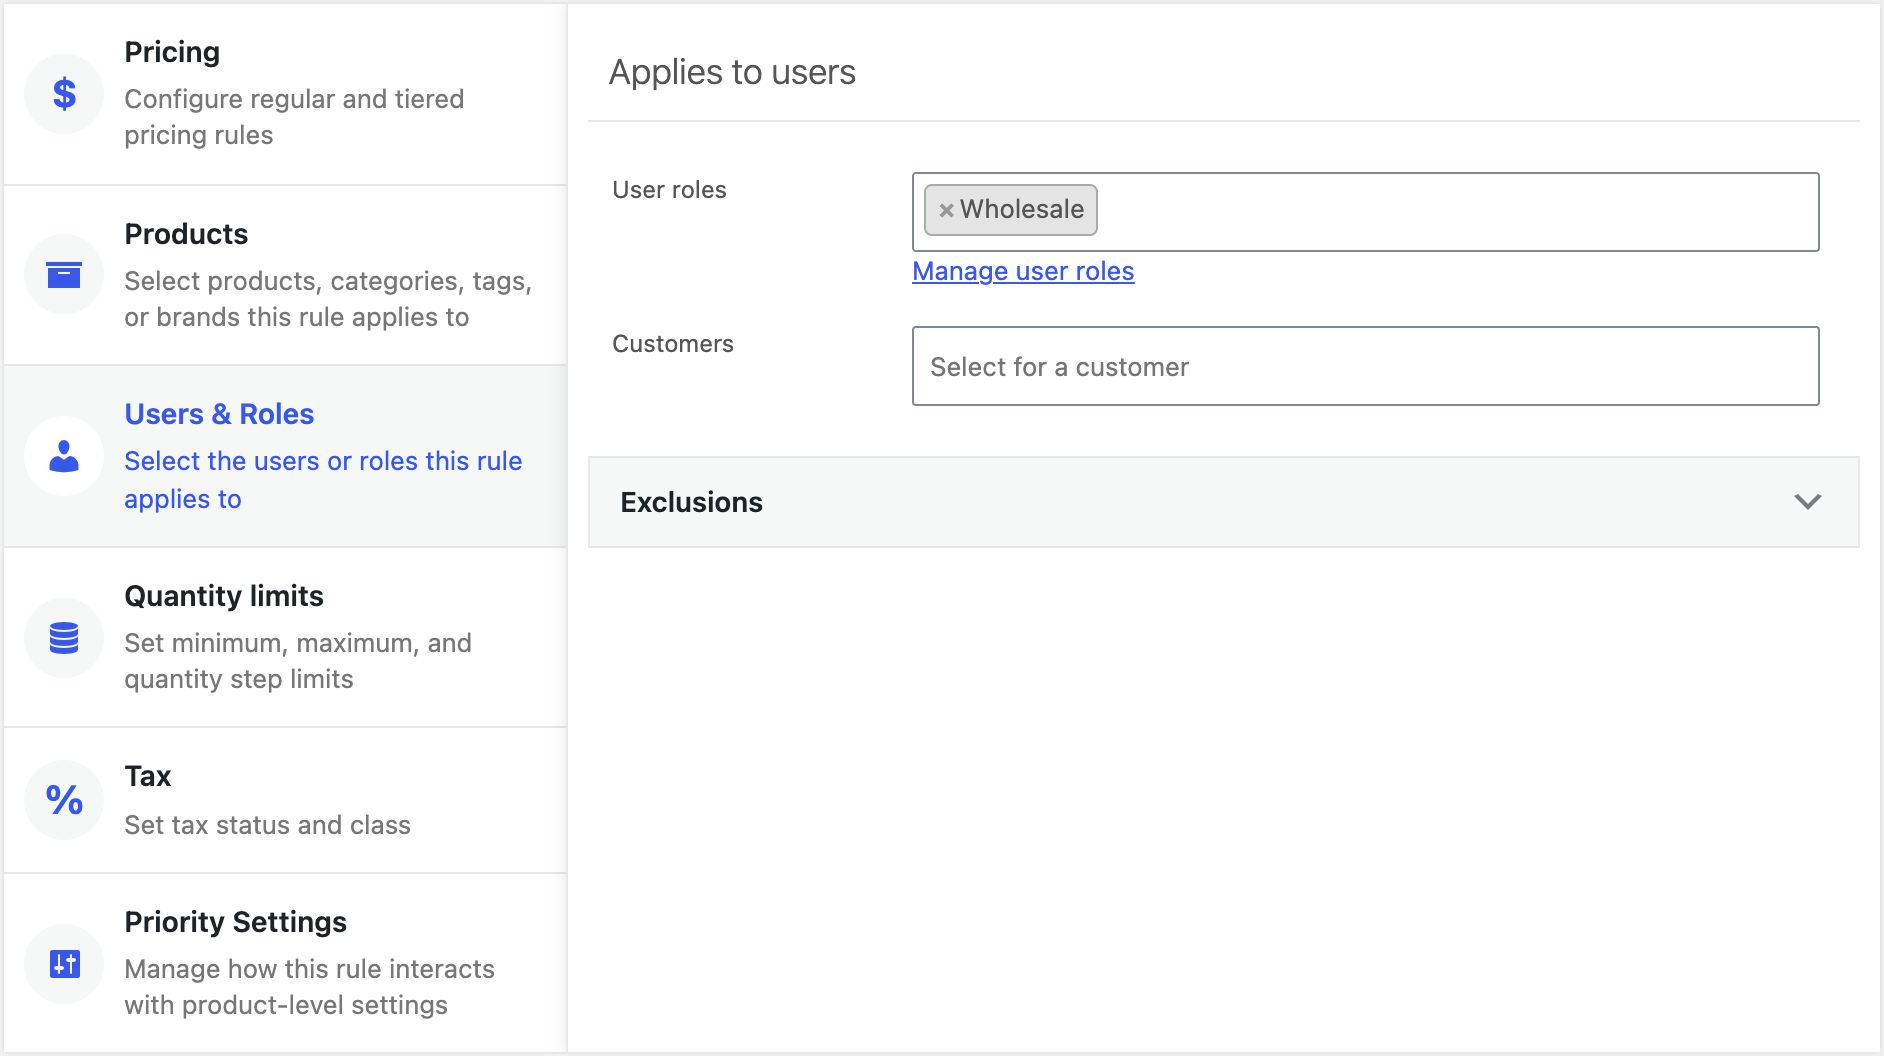Click the User roles label

point(669,190)
